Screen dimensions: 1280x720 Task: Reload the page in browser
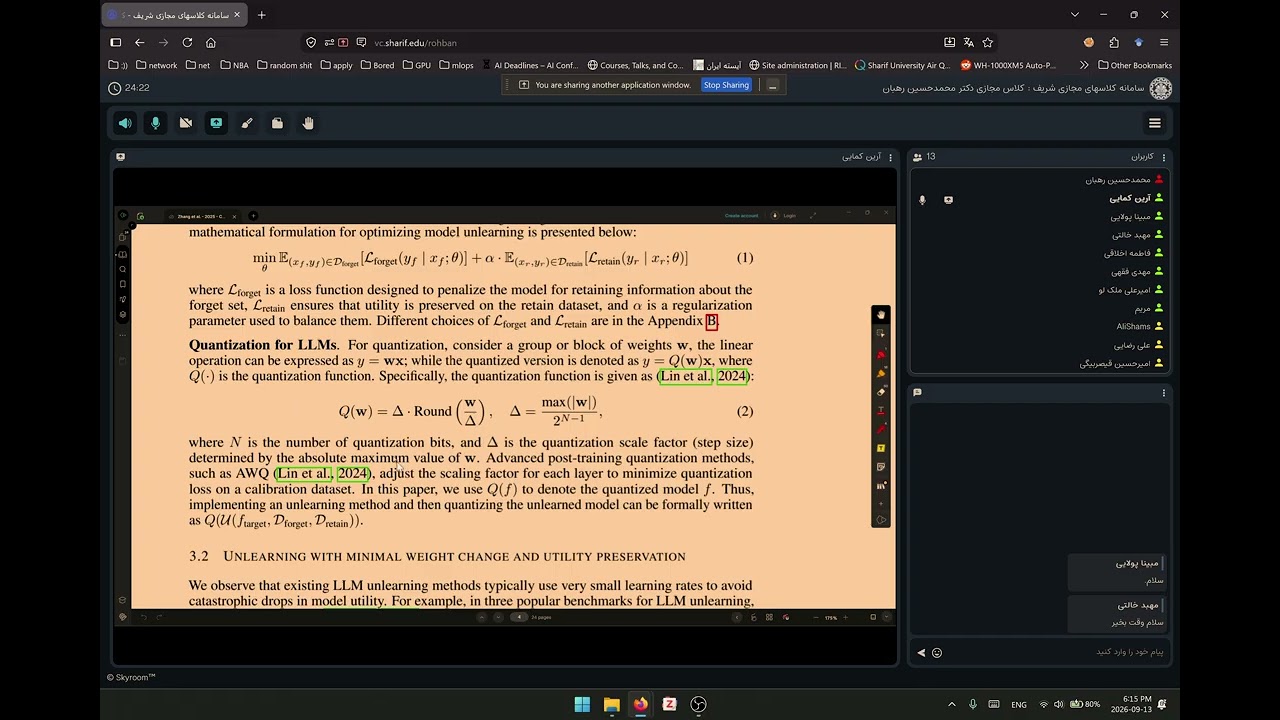pyautogui.click(x=187, y=43)
